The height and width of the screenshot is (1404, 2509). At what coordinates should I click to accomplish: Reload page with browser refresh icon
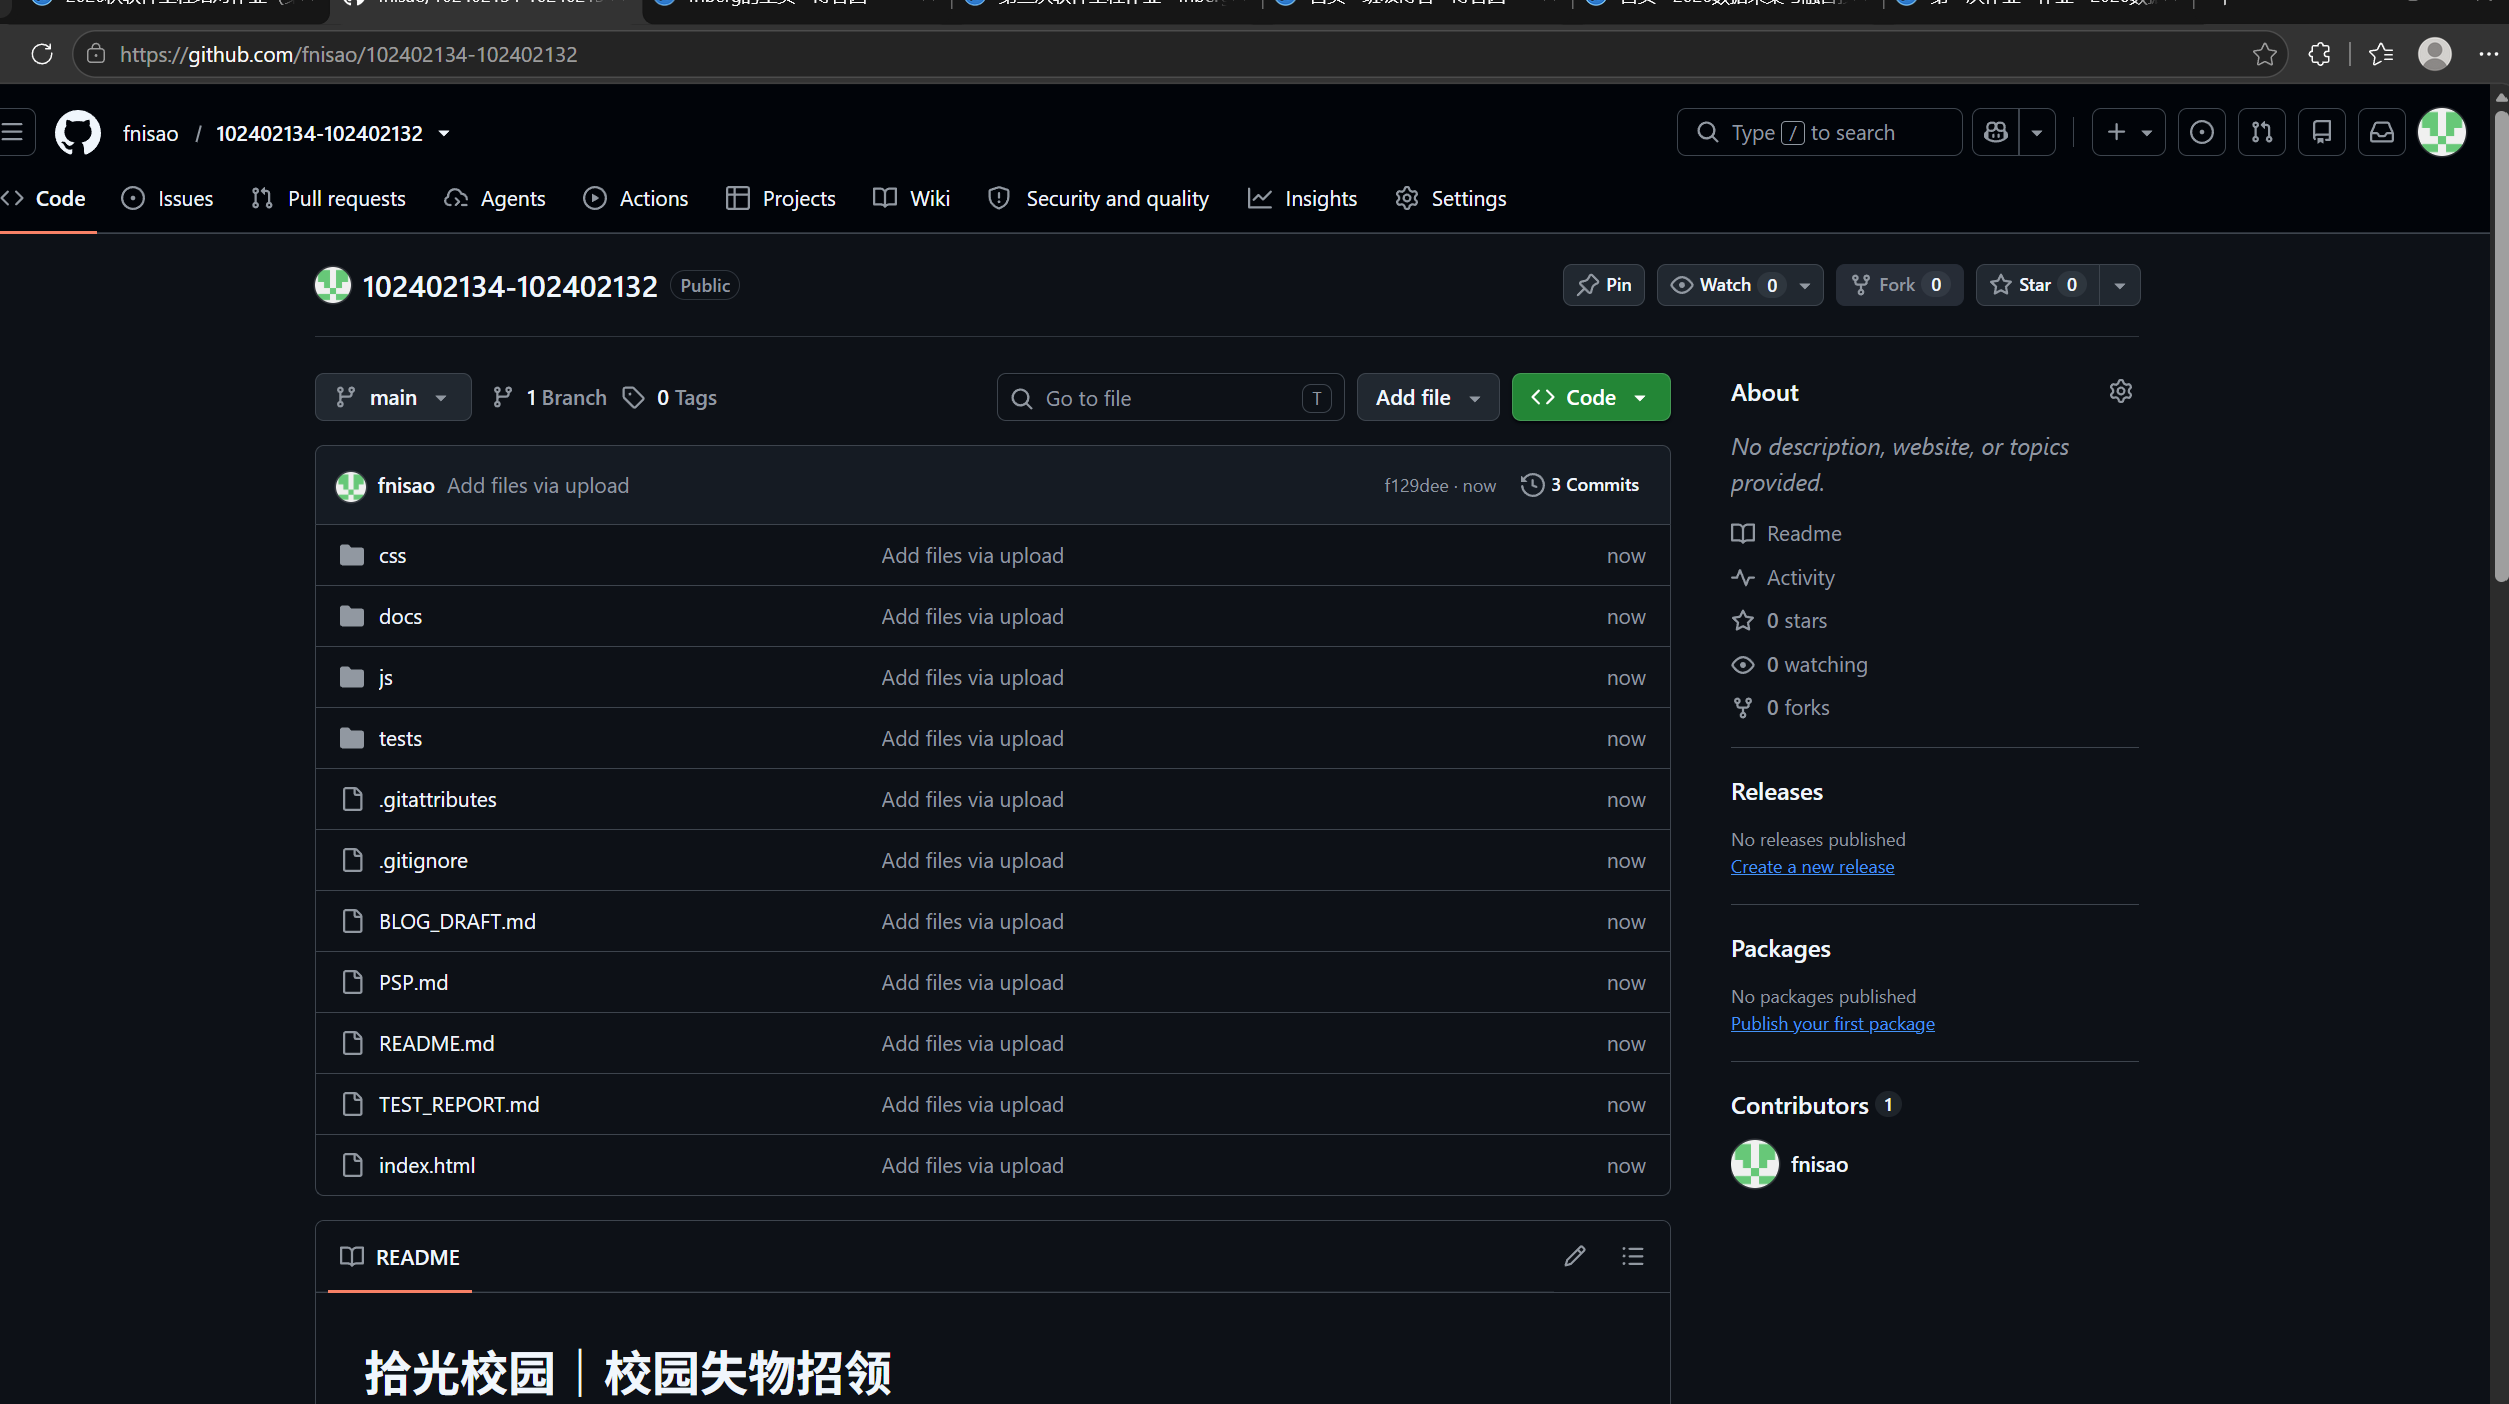point(41,54)
